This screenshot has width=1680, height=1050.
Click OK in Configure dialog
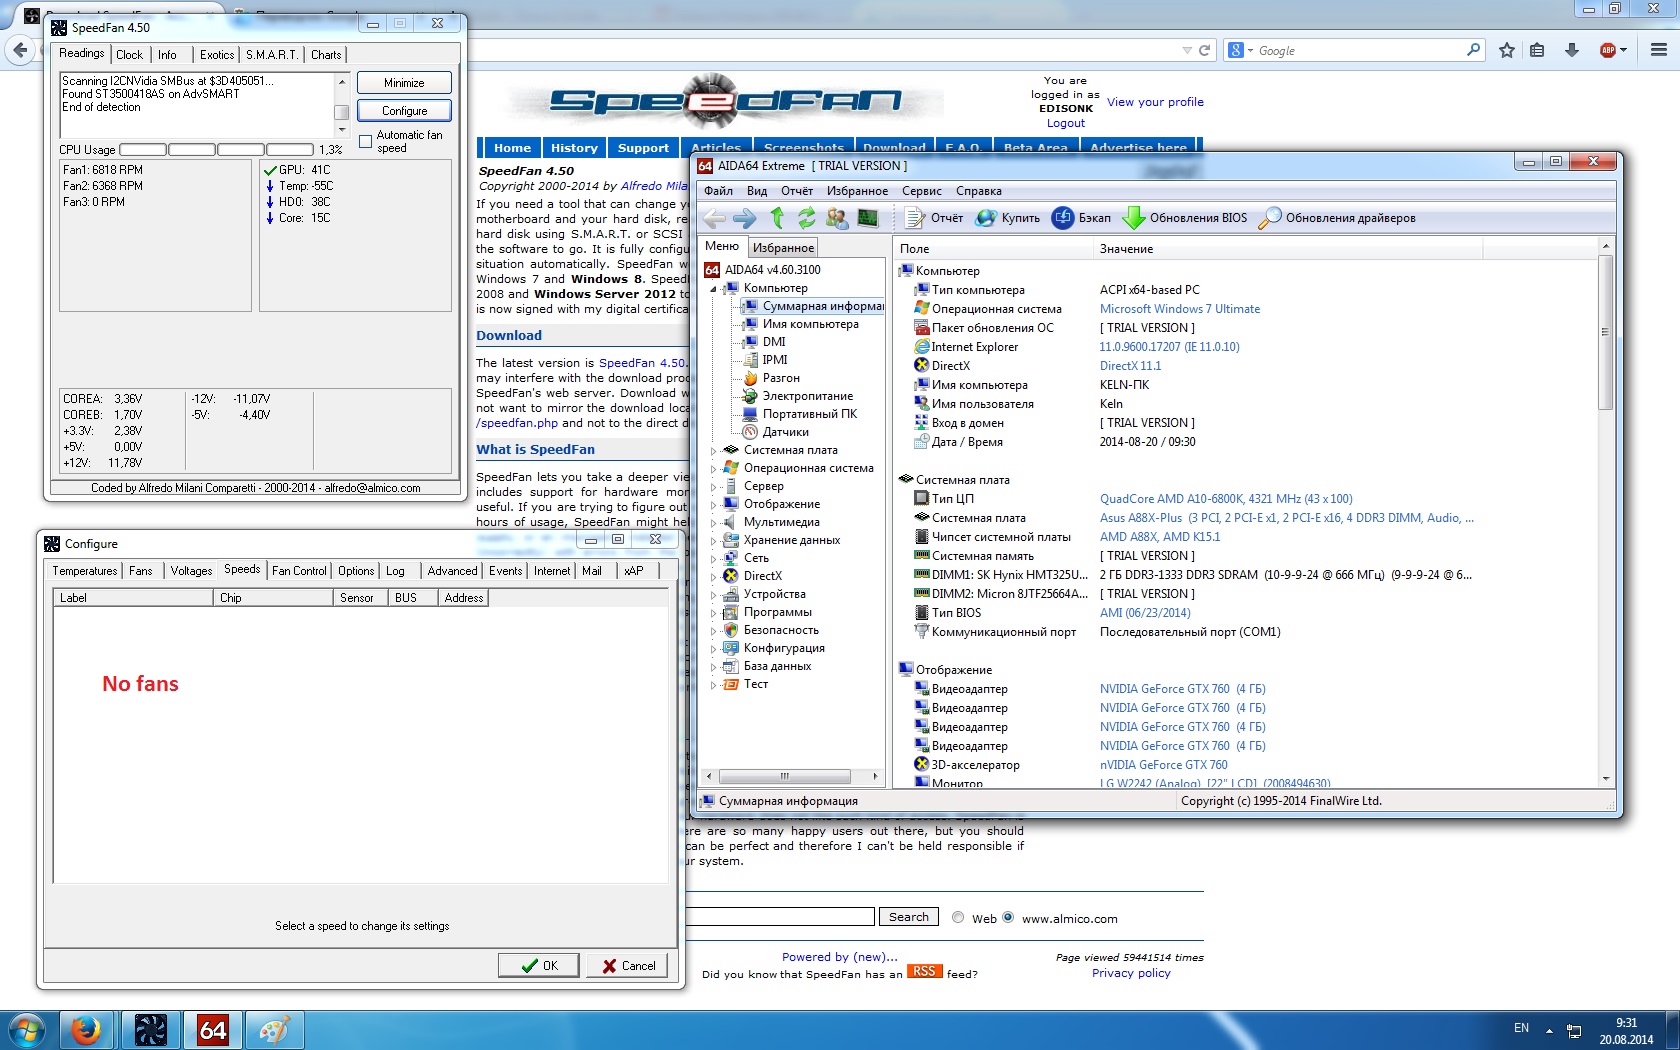pos(539,965)
